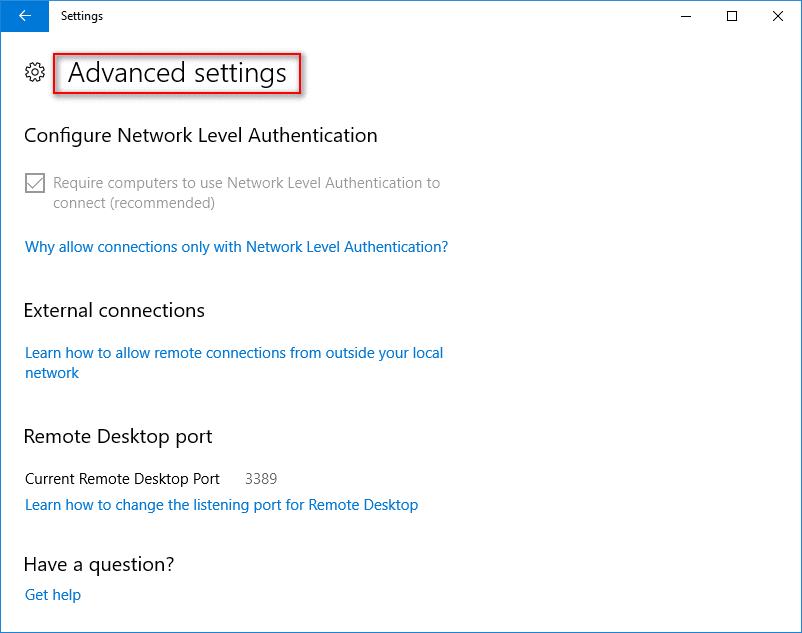Toggle the Network Level Authentication requirement checkbox

pos(34,183)
